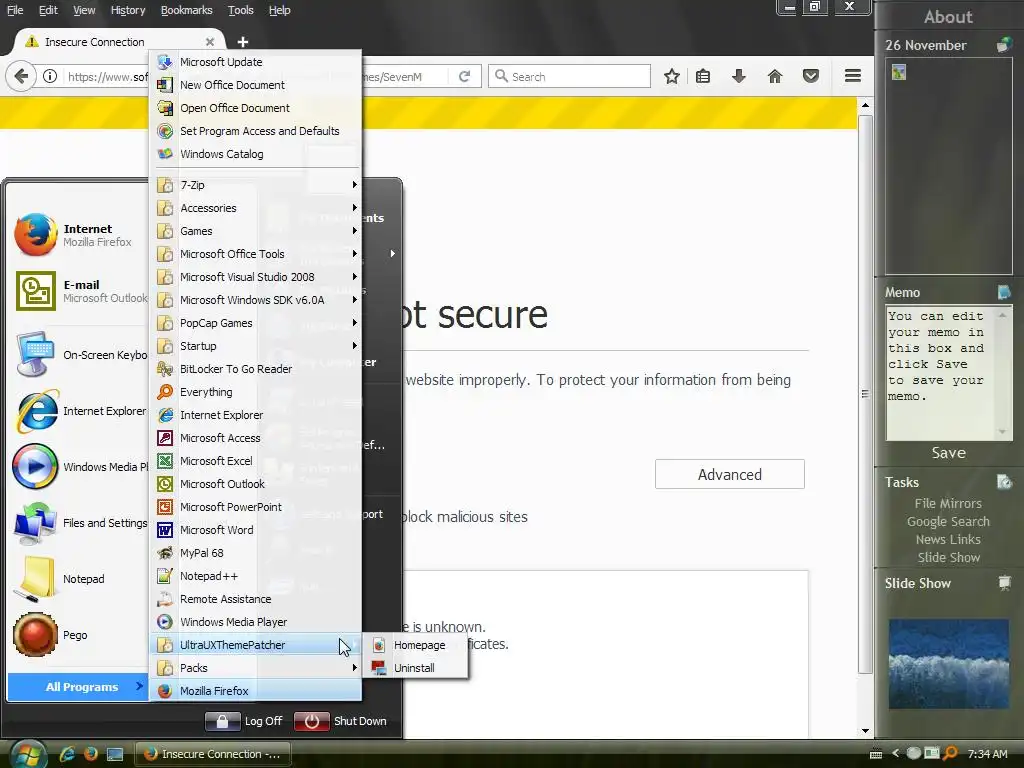This screenshot has width=1024, height=768.
Task: Open Pocket icon in Firefox toolbar
Action: [x=810, y=76]
